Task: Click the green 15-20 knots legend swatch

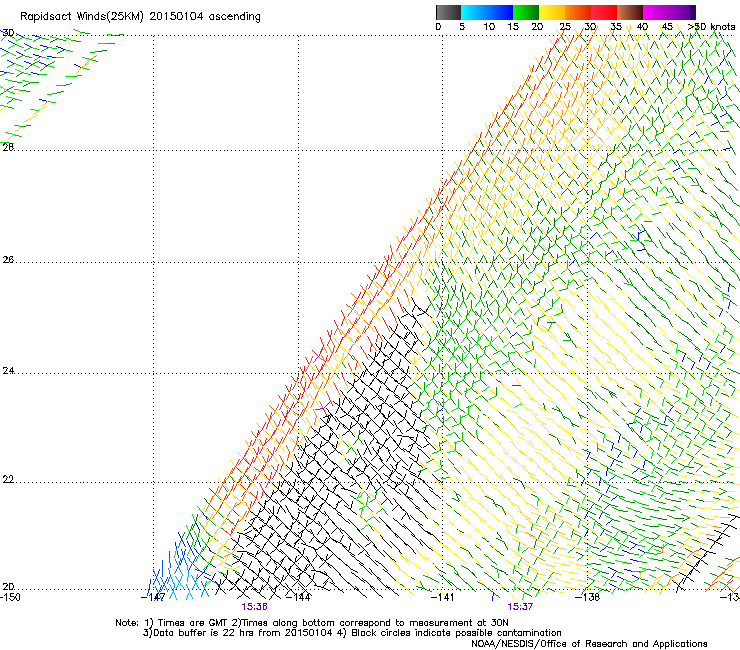Action: 526,12
